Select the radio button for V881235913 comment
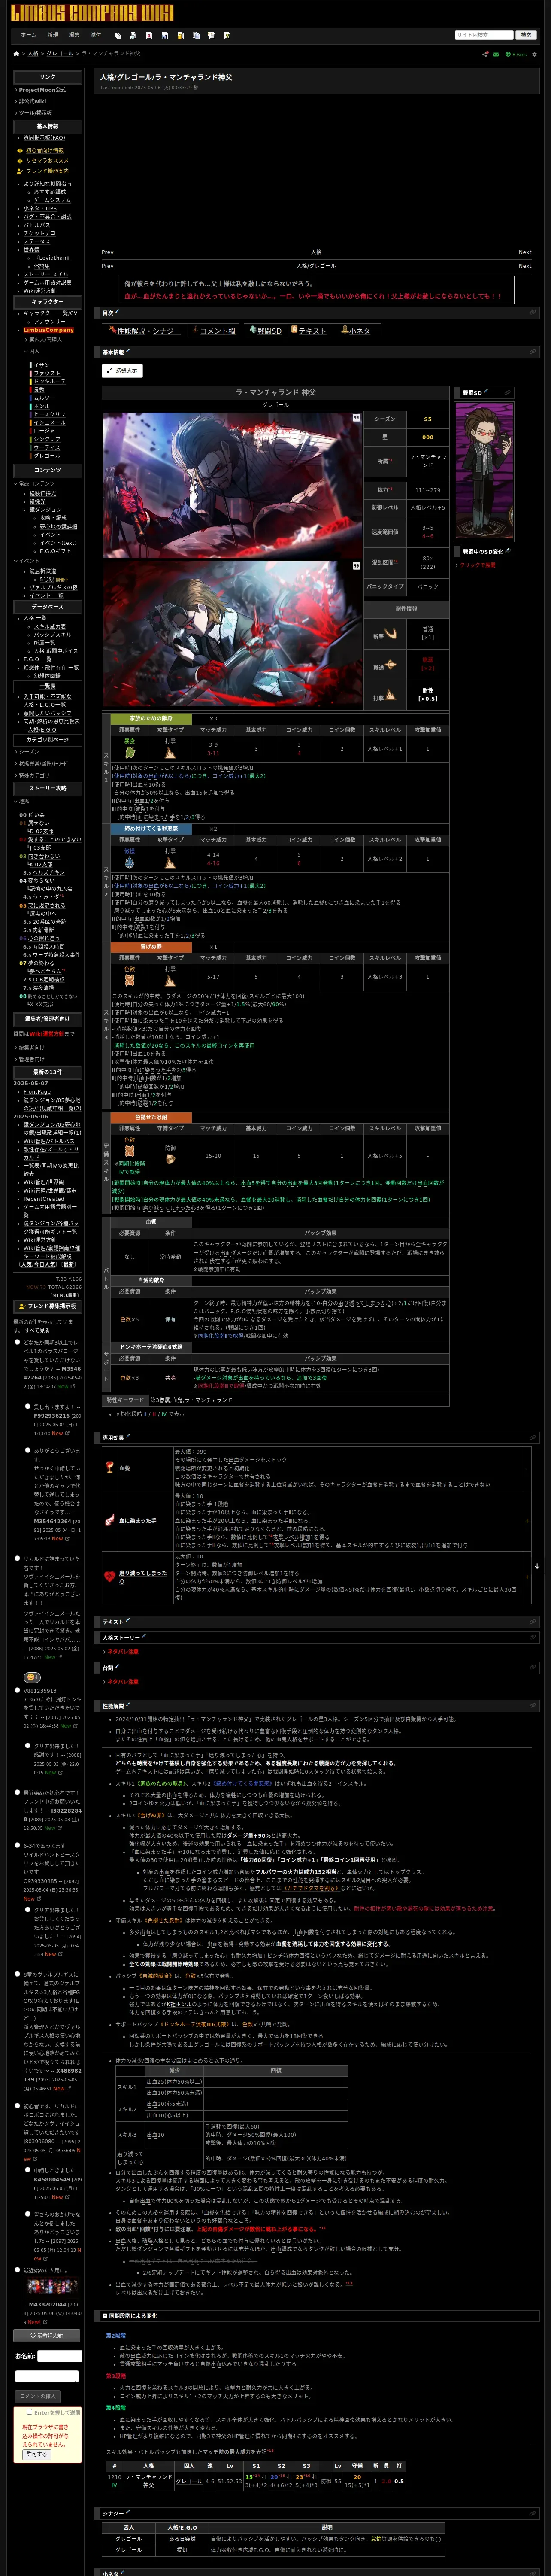The width and height of the screenshot is (551, 2576). click(x=18, y=1690)
